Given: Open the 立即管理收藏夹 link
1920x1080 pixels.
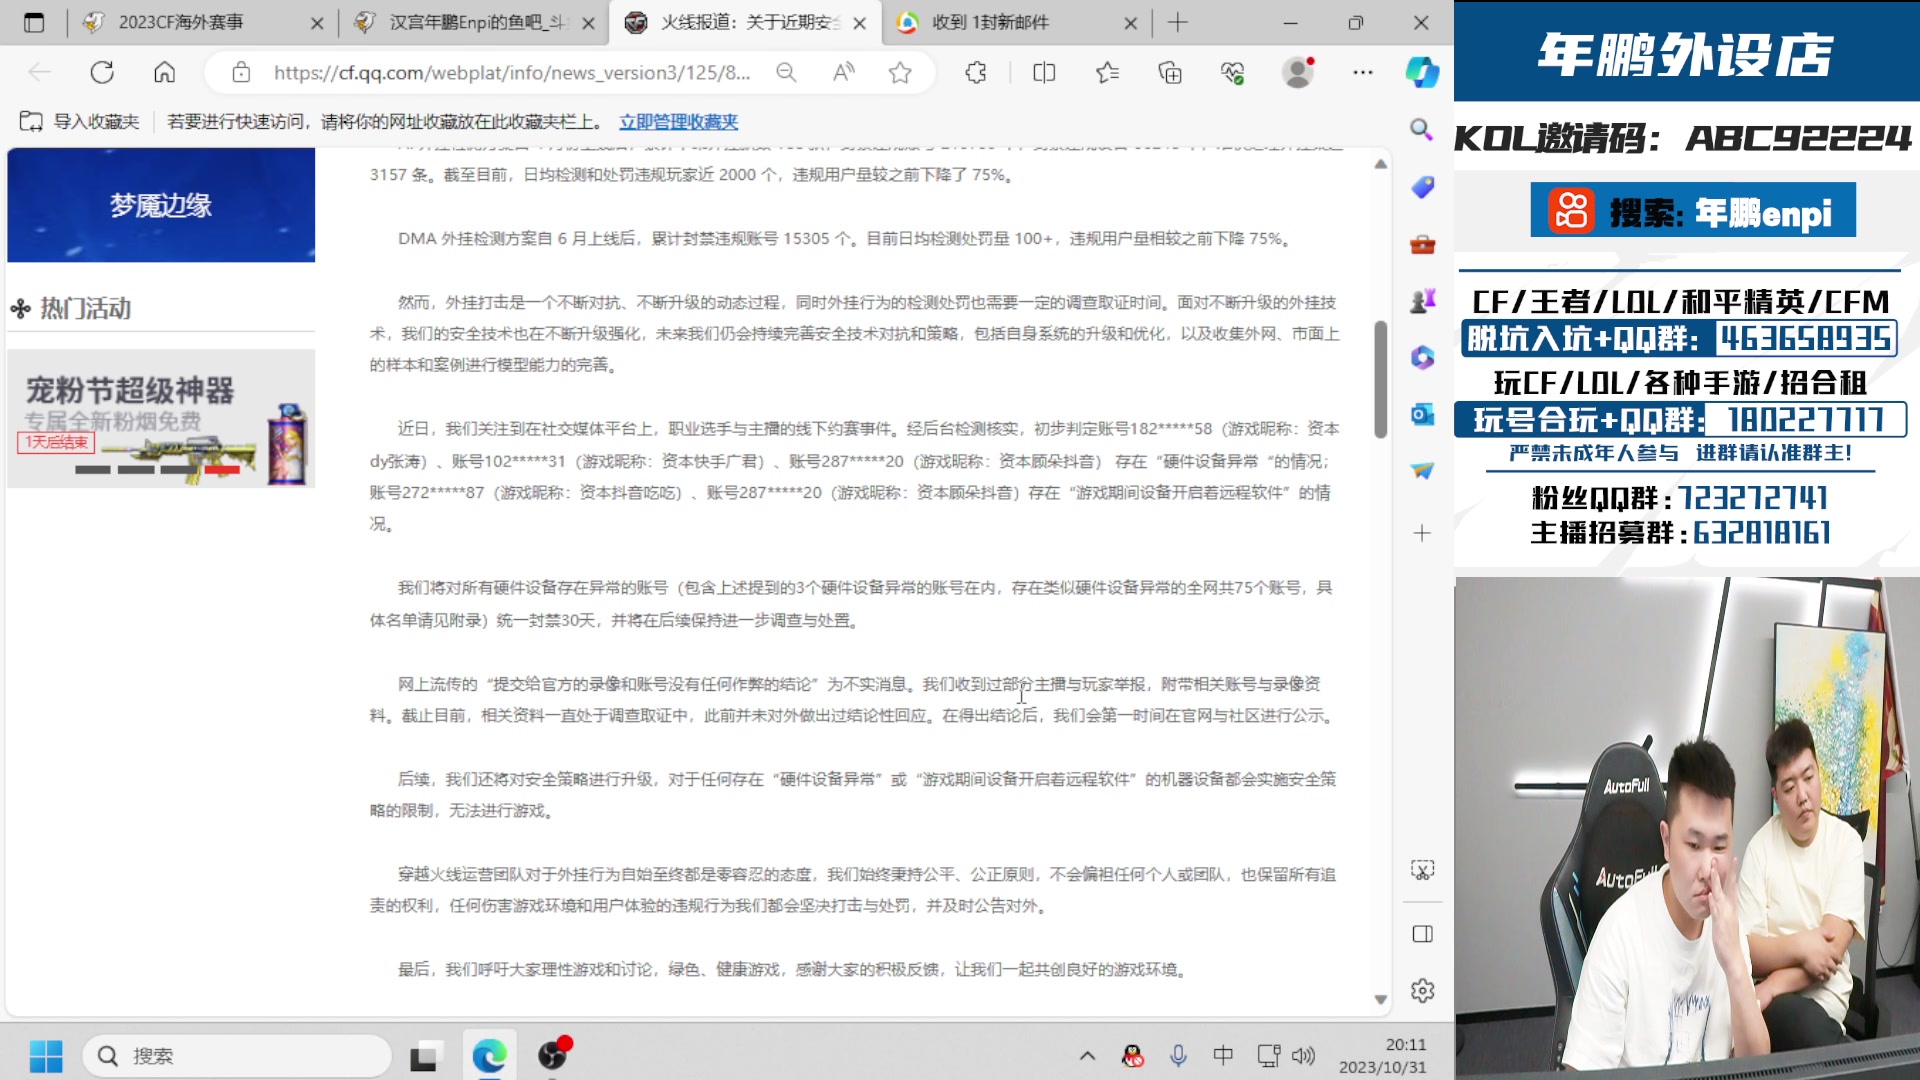Looking at the screenshot, I should click(x=678, y=121).
